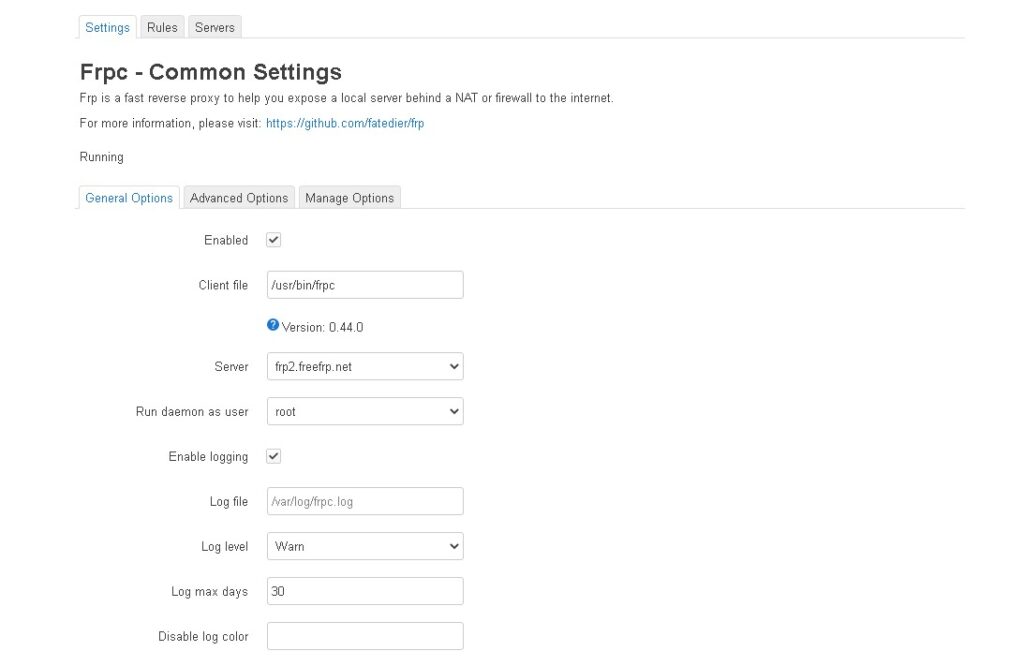Image resolution: width=1024 pixels, height=666 pixels.
Task: Click the Log max days field
Action: tap(365, 591)
